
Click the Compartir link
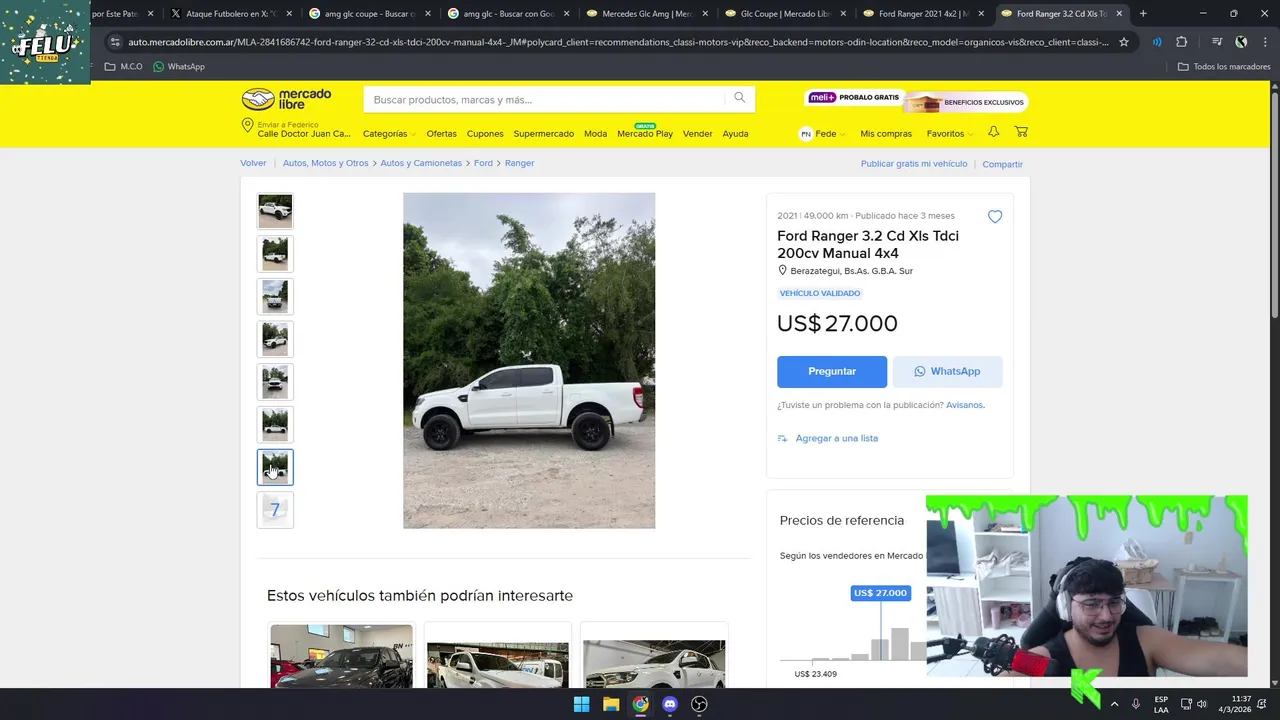[1002, 164]
